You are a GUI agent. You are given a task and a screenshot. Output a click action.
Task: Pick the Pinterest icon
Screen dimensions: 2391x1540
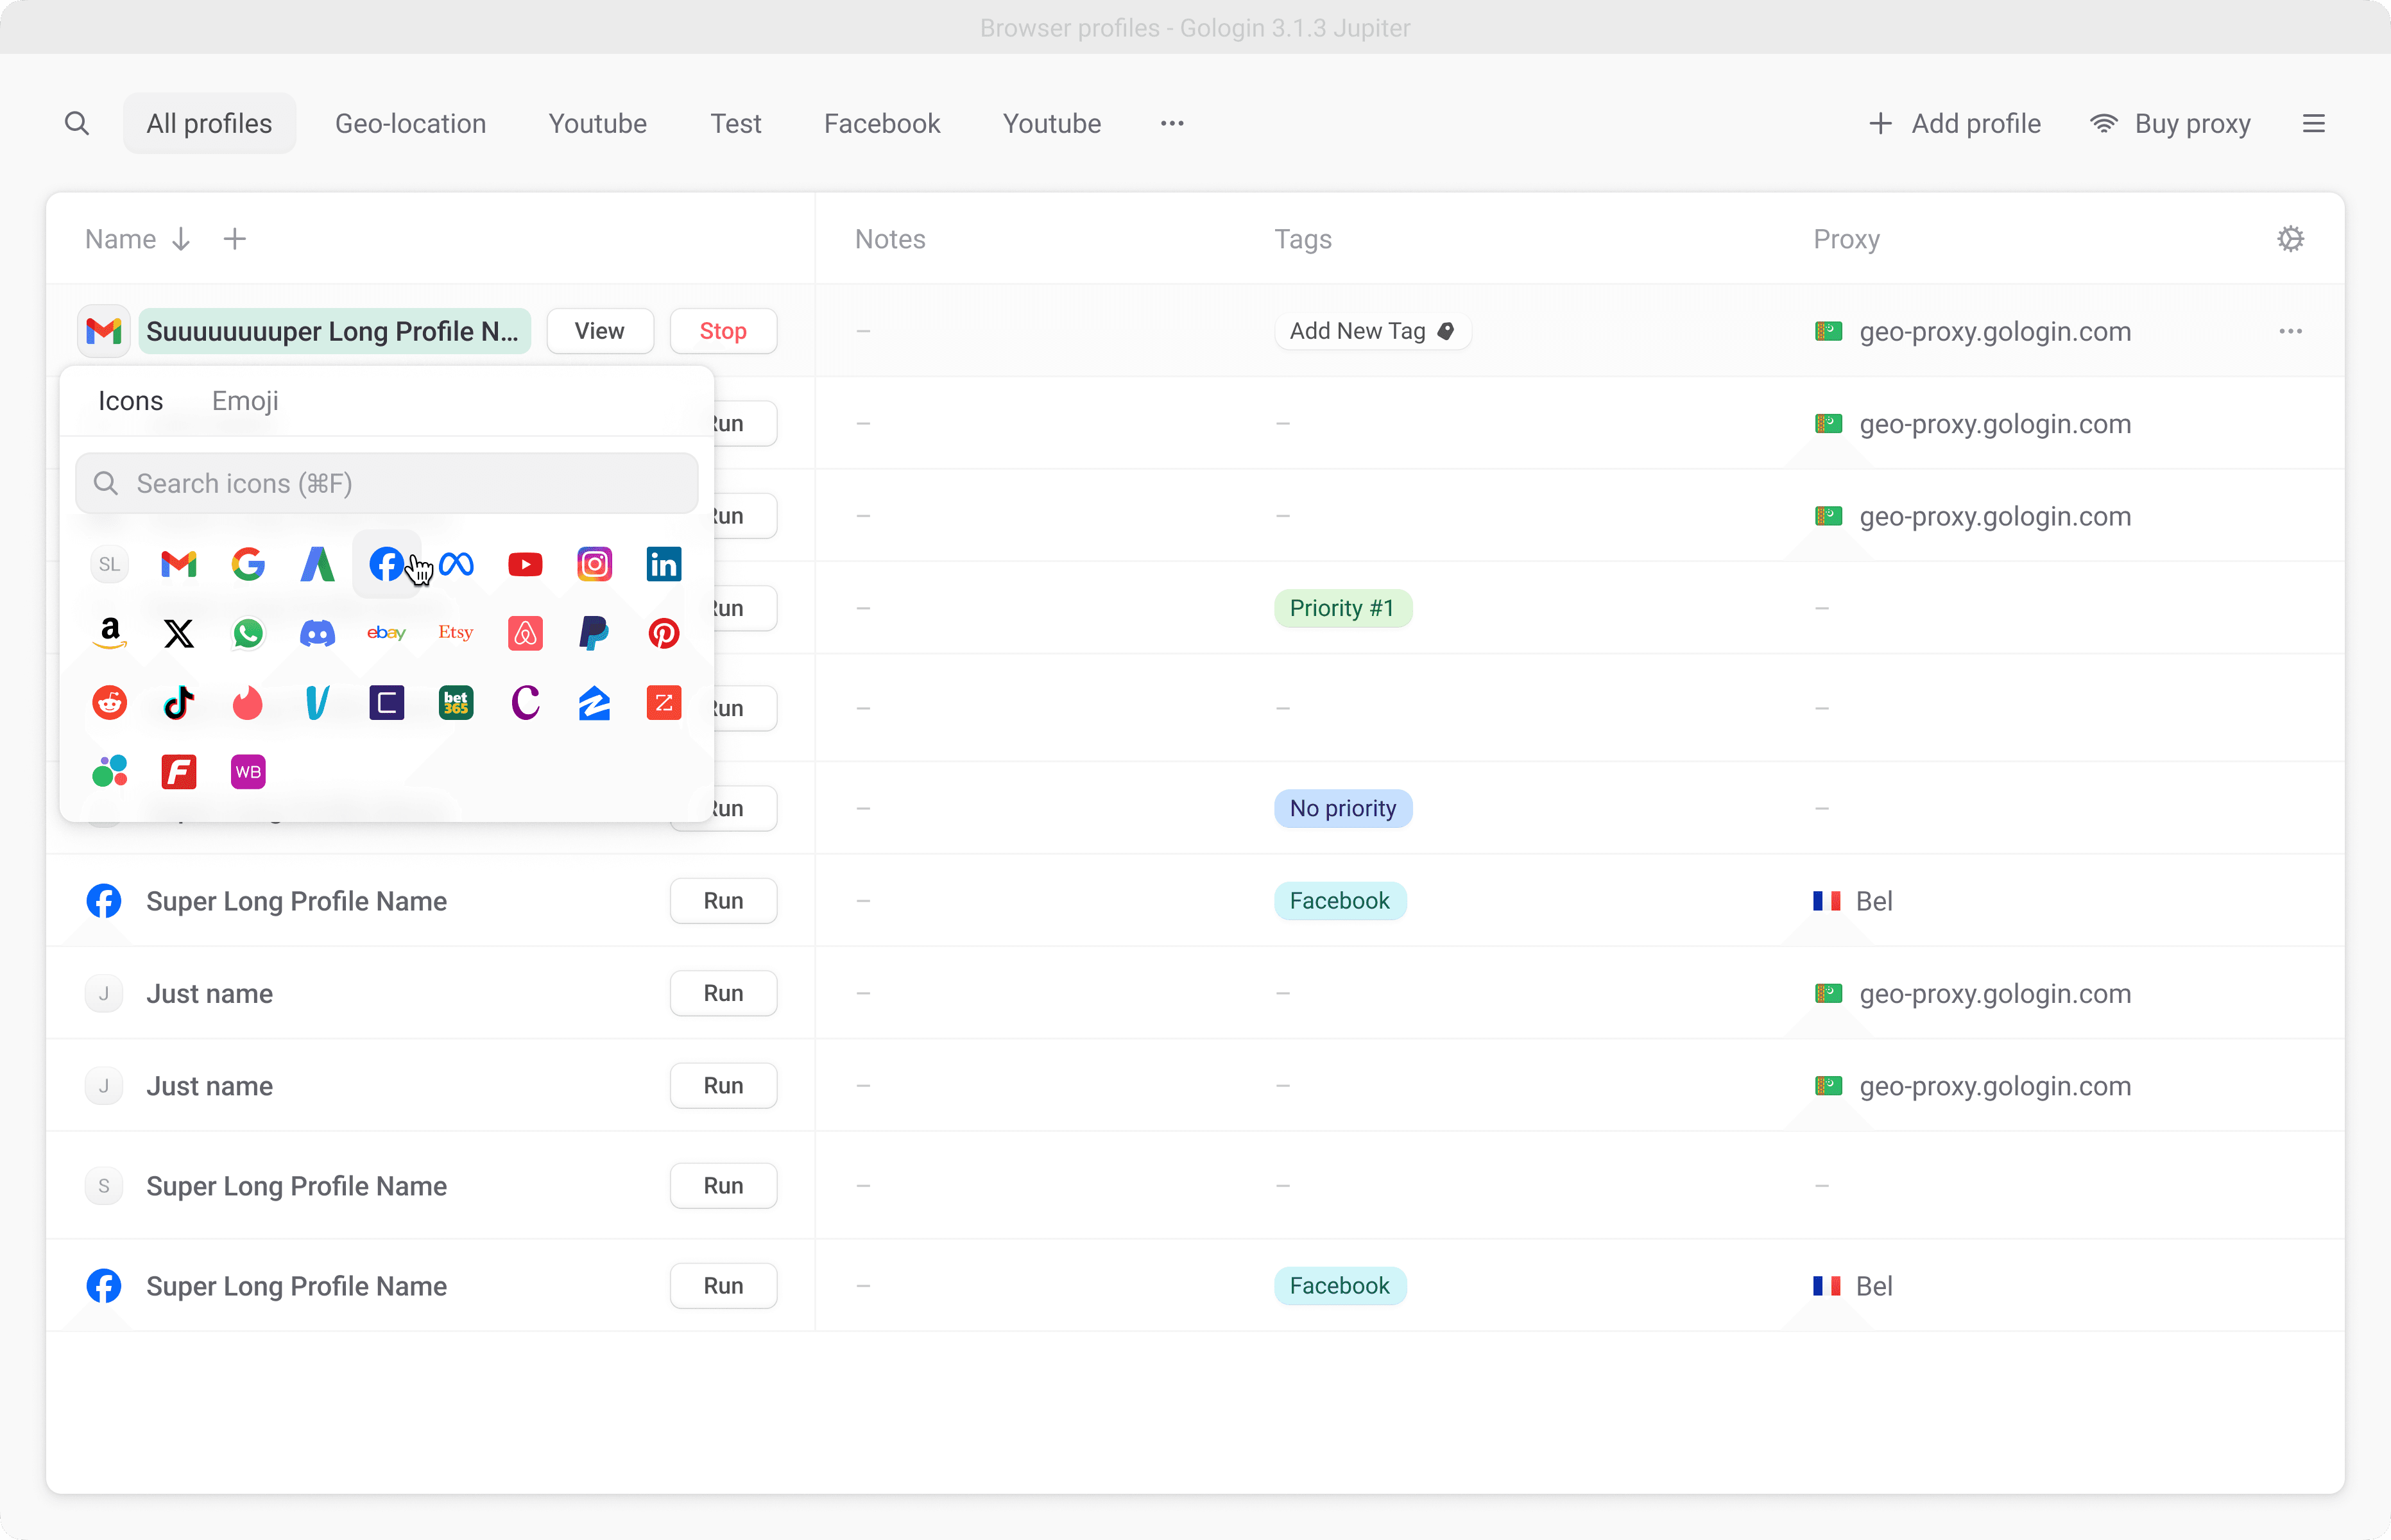pos(663,633)
